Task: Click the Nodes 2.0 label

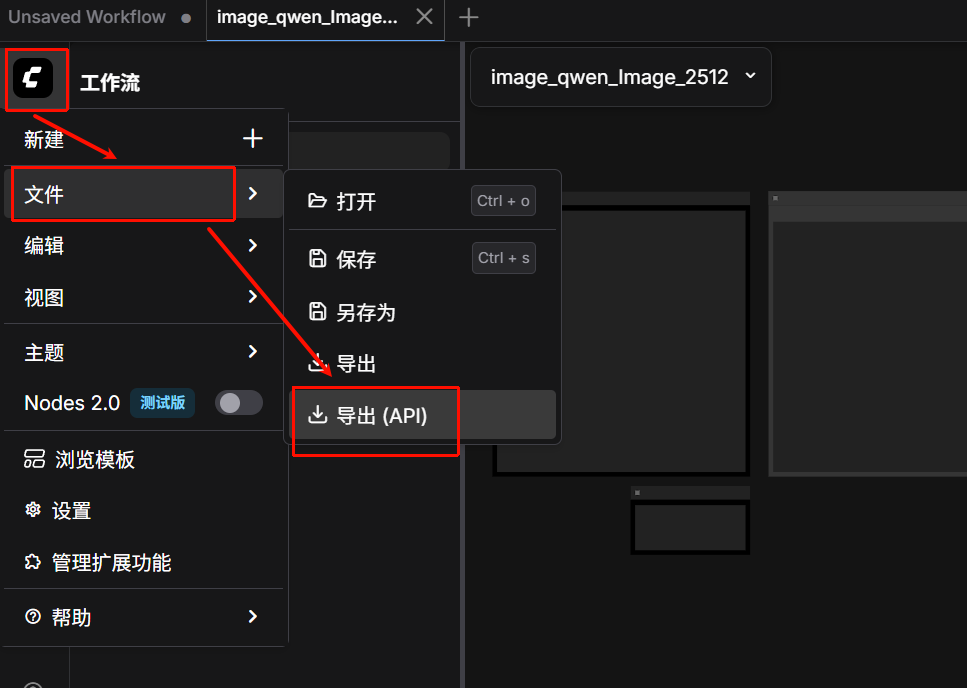Action: [72, 403]
